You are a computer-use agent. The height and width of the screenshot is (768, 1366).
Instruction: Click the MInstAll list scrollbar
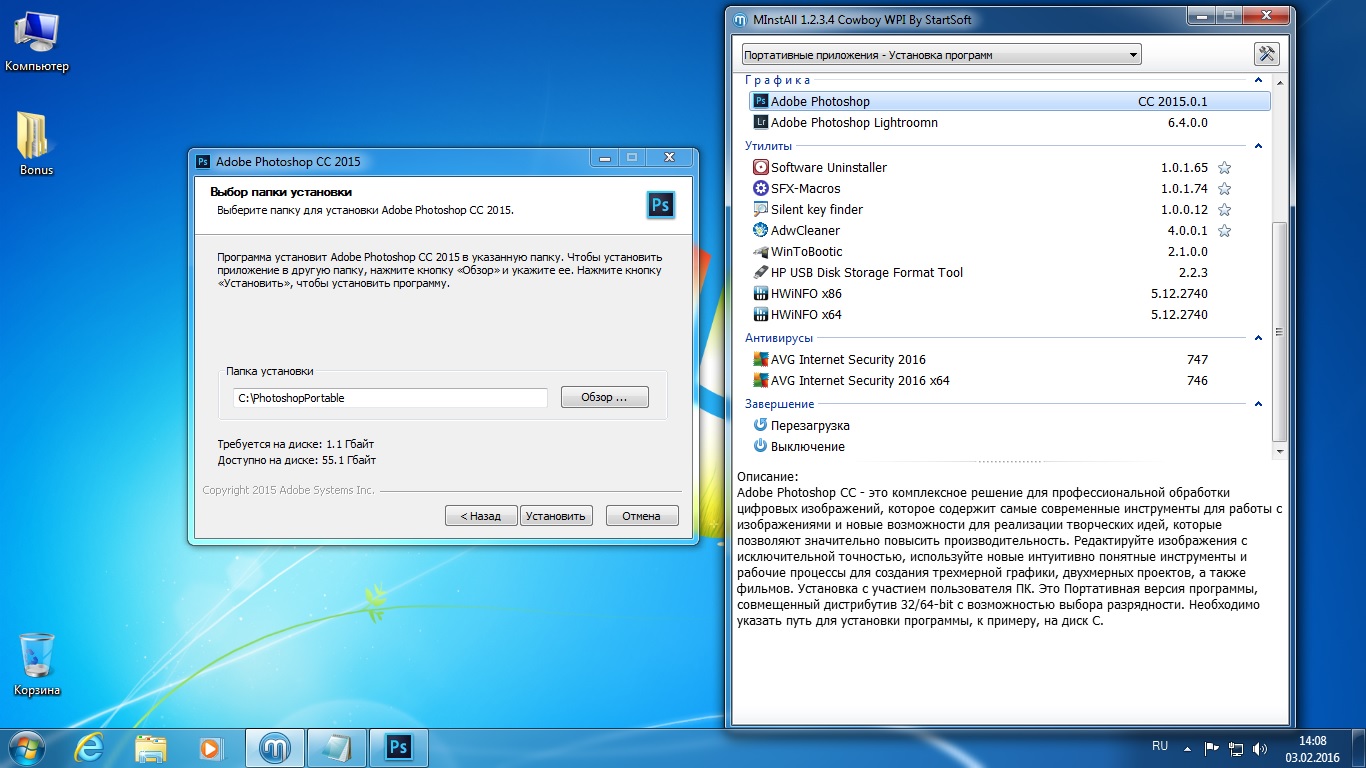click(x=1279, y=334)
